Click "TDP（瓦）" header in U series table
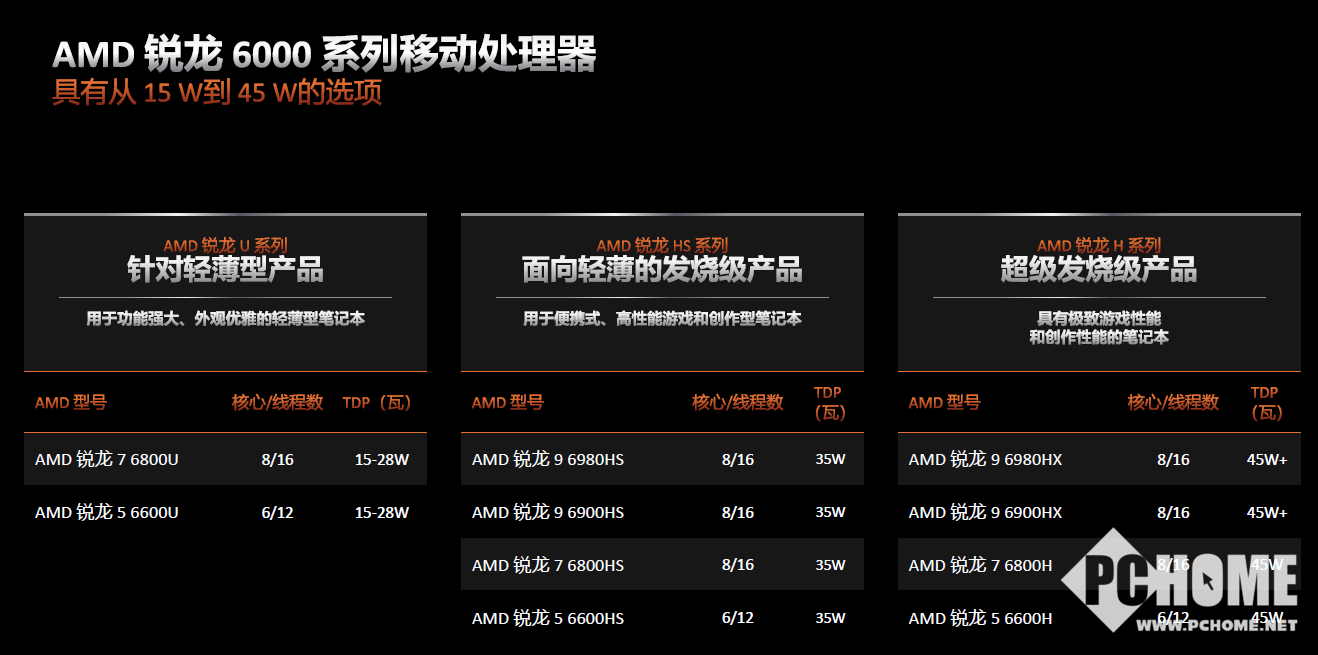1318x655 pixels. 377,402
